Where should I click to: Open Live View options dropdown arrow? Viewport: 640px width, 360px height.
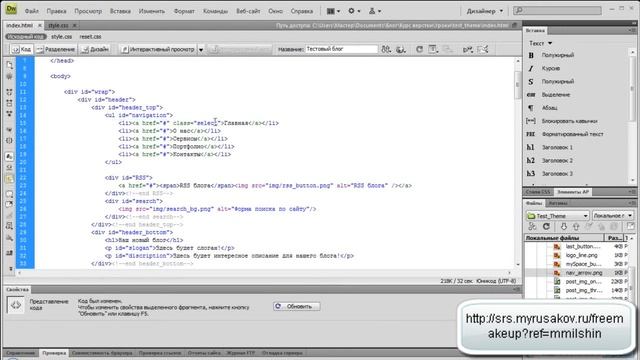coord(201,50)
